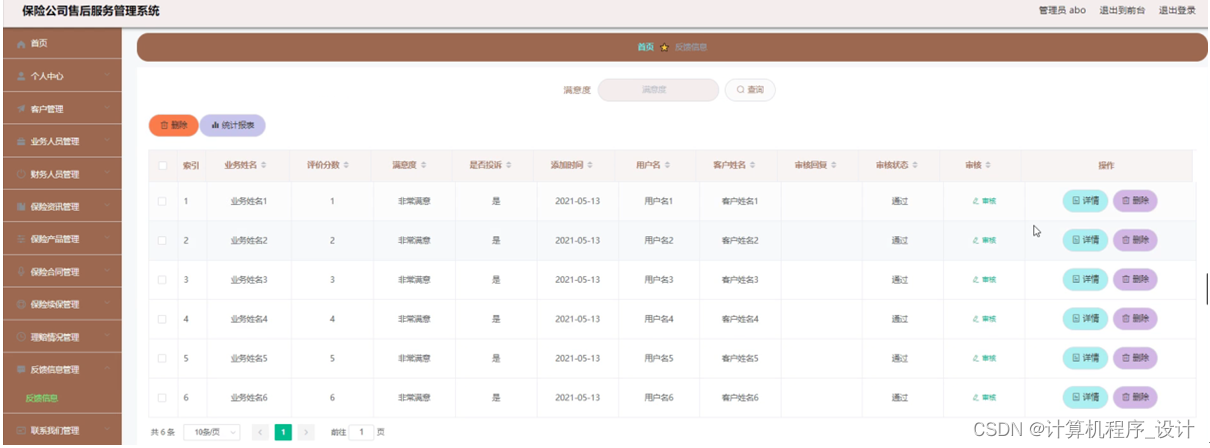Open the 10条/页 page size dropdown

coord(212,432)
